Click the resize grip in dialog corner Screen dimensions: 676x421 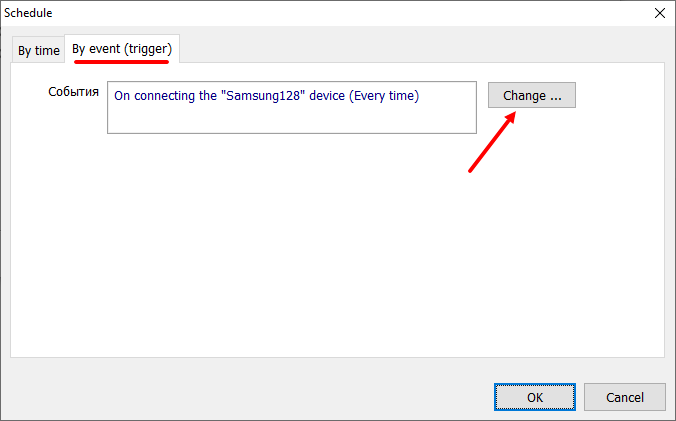click(x=670, y=415)
